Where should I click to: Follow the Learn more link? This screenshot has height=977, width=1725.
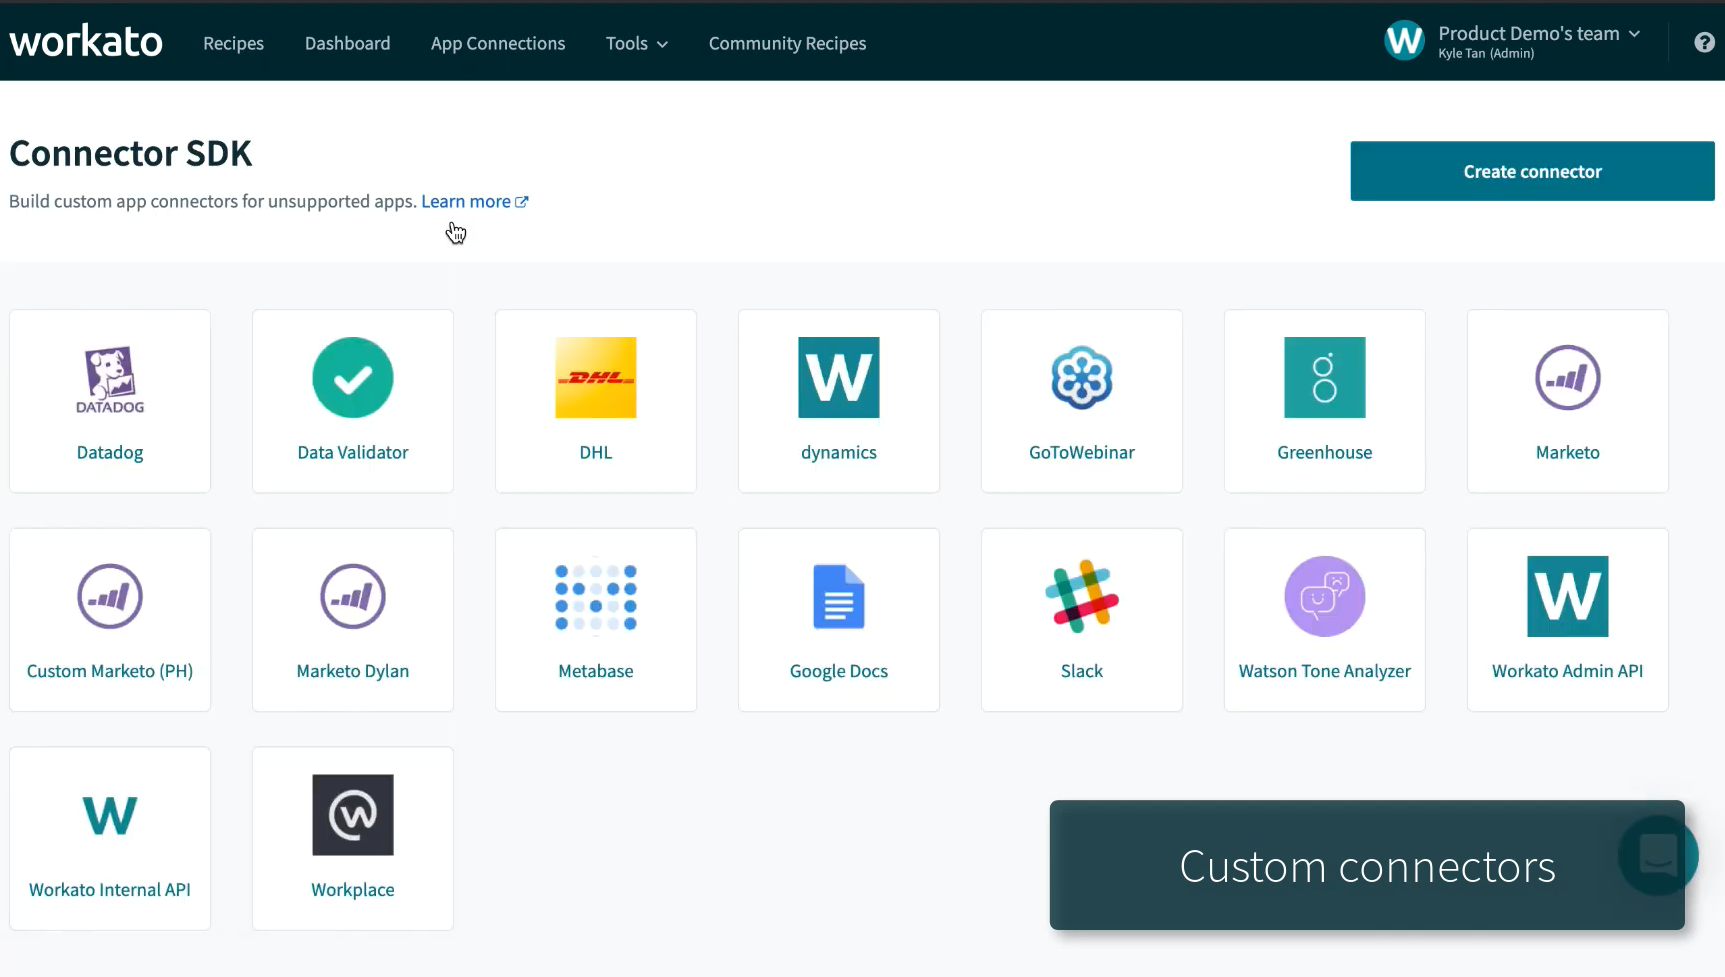(x=466, y=201)
